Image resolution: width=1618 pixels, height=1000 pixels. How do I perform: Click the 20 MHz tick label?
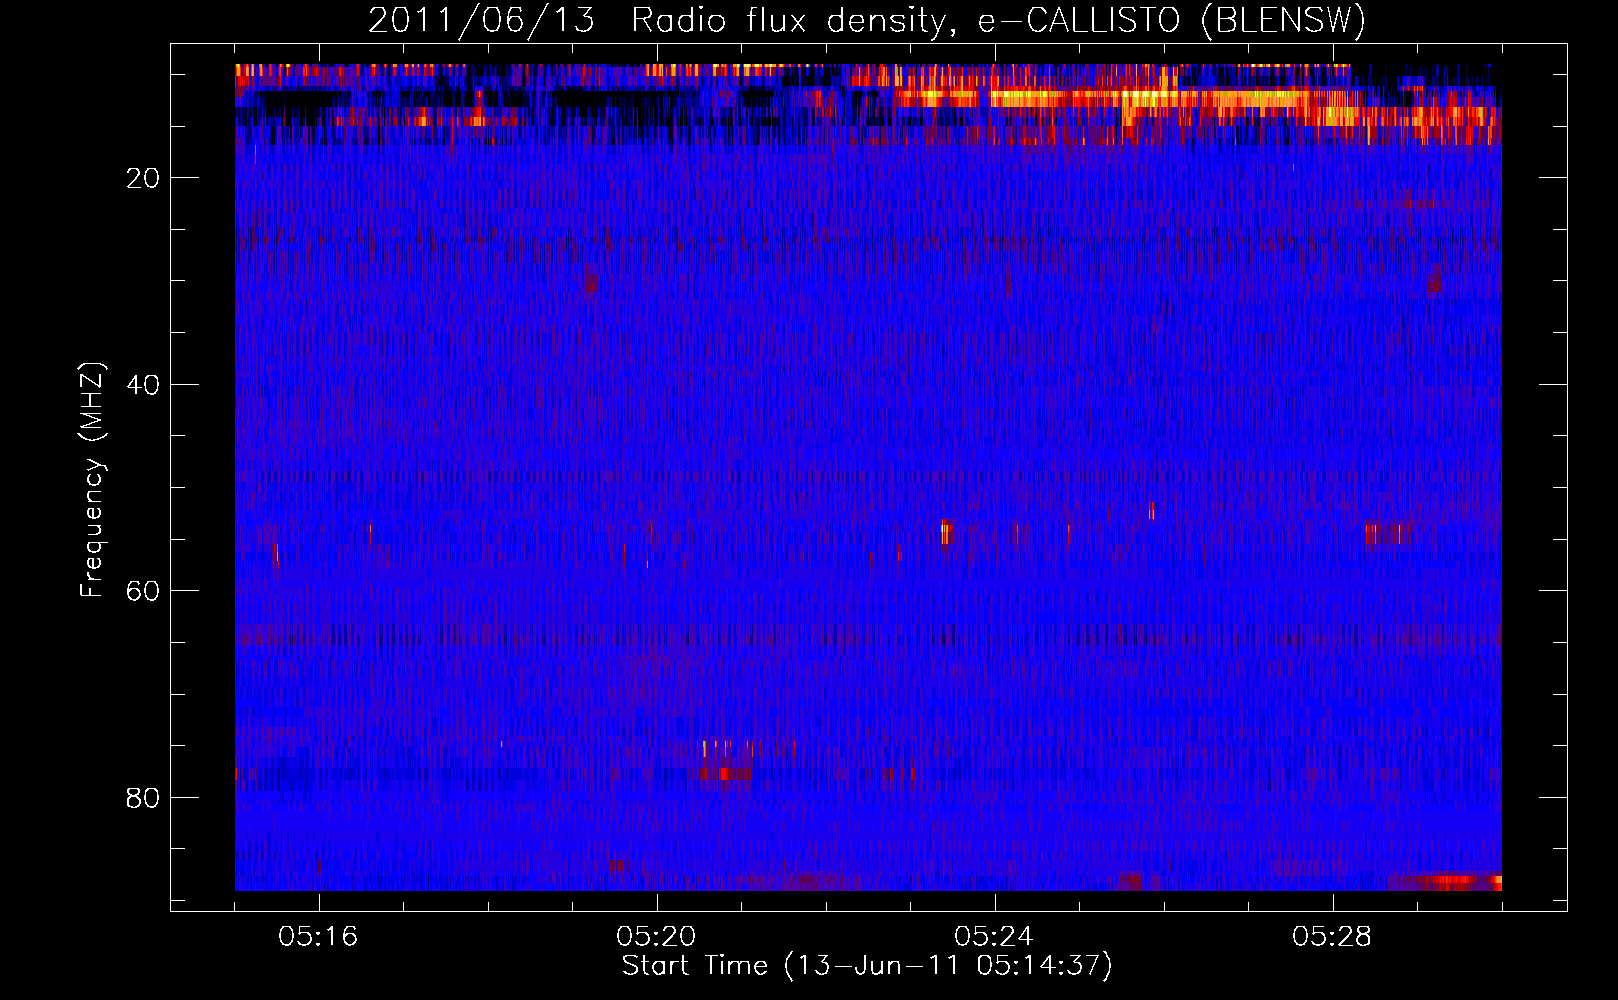144,178
